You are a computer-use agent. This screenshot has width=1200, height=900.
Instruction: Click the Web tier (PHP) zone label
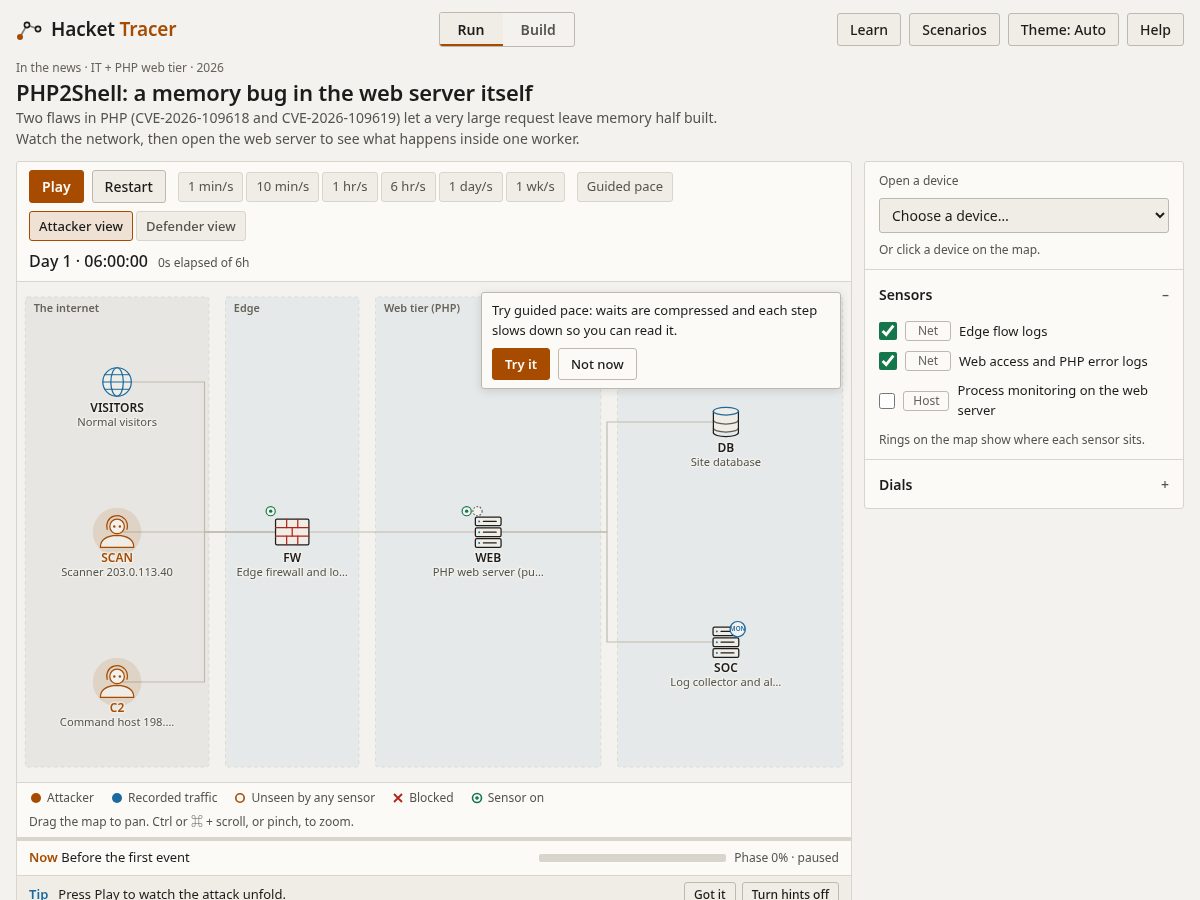422,308
